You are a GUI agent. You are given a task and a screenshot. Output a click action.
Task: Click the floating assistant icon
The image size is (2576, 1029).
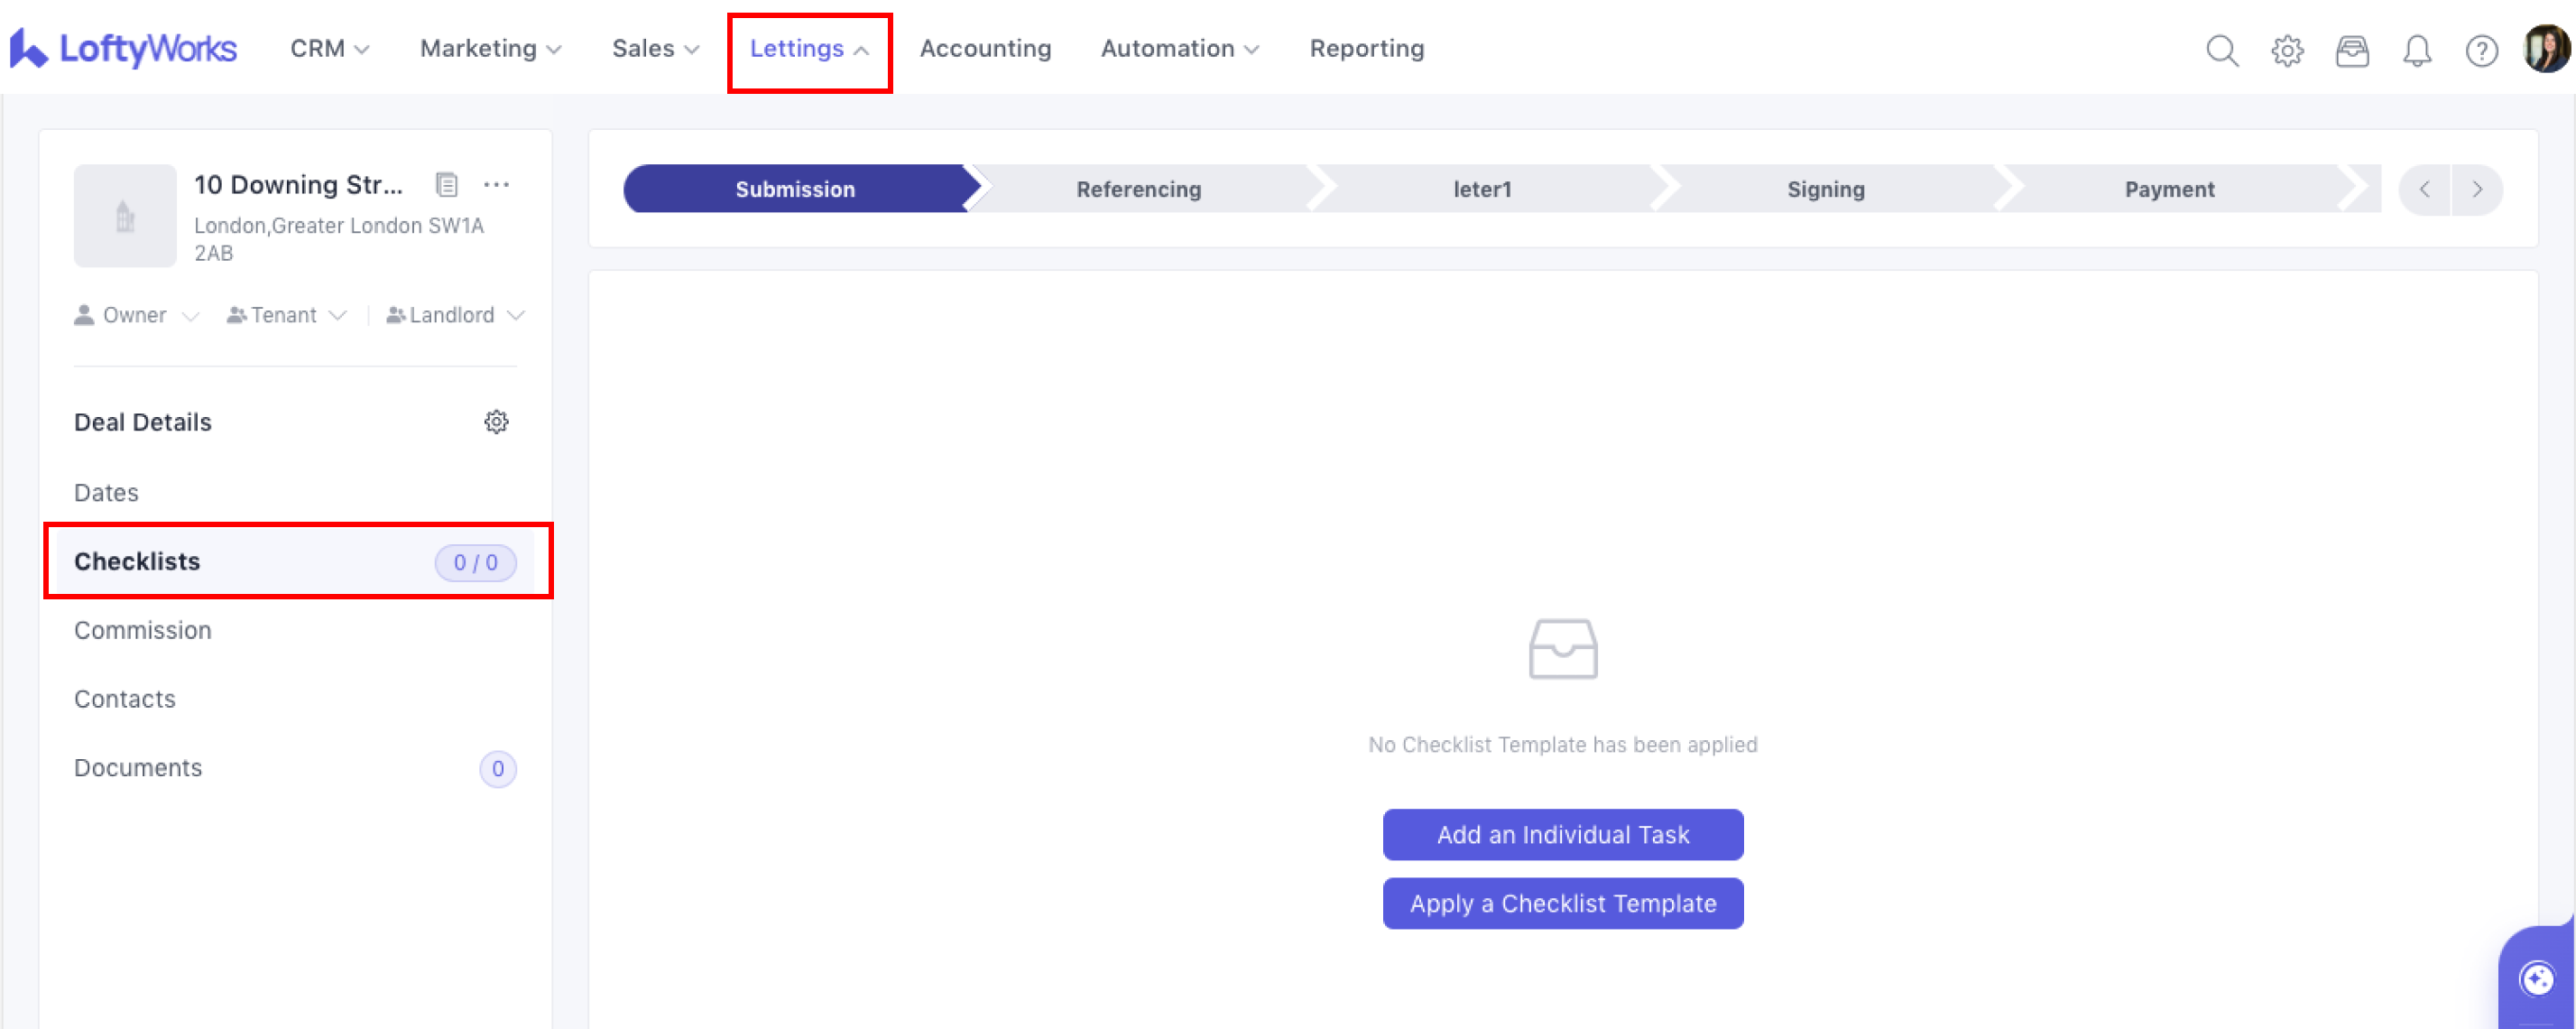(x=2536, y=979)
